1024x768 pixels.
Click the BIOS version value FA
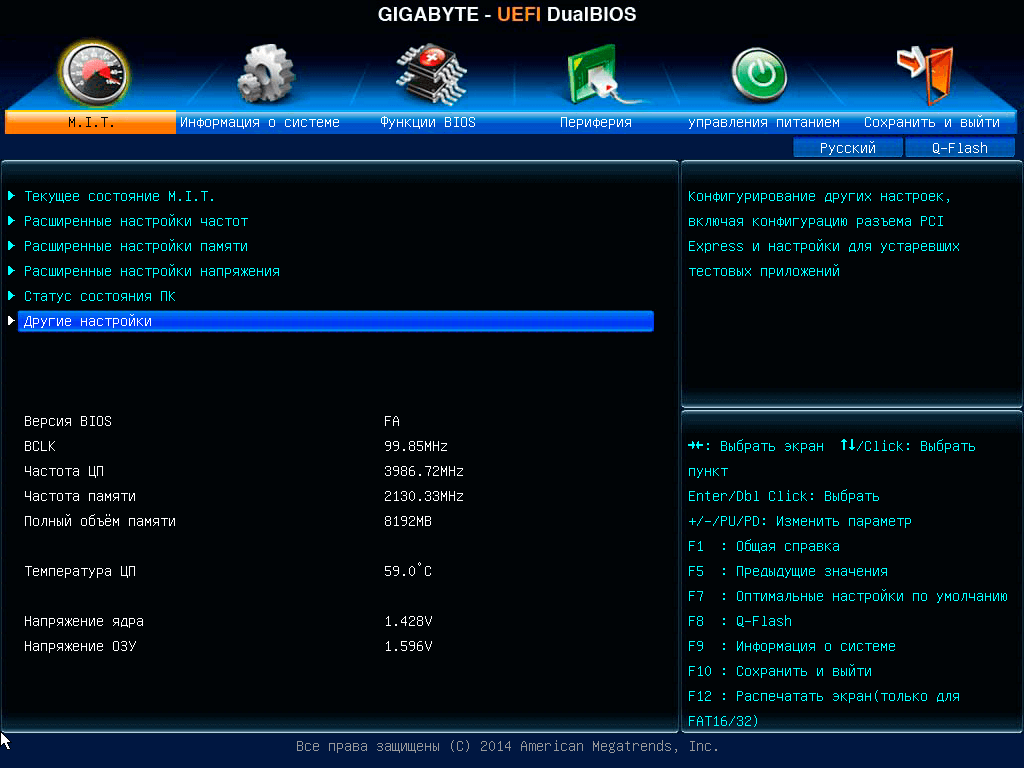(x=392, y=421)
